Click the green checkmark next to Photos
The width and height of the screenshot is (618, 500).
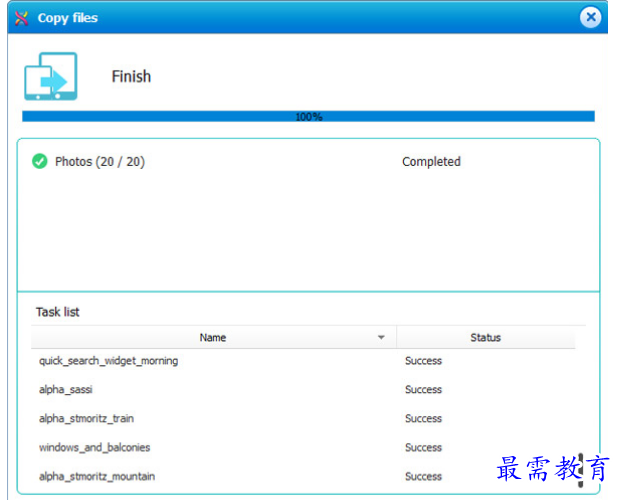pyautogui.click(x=40, y=161)
